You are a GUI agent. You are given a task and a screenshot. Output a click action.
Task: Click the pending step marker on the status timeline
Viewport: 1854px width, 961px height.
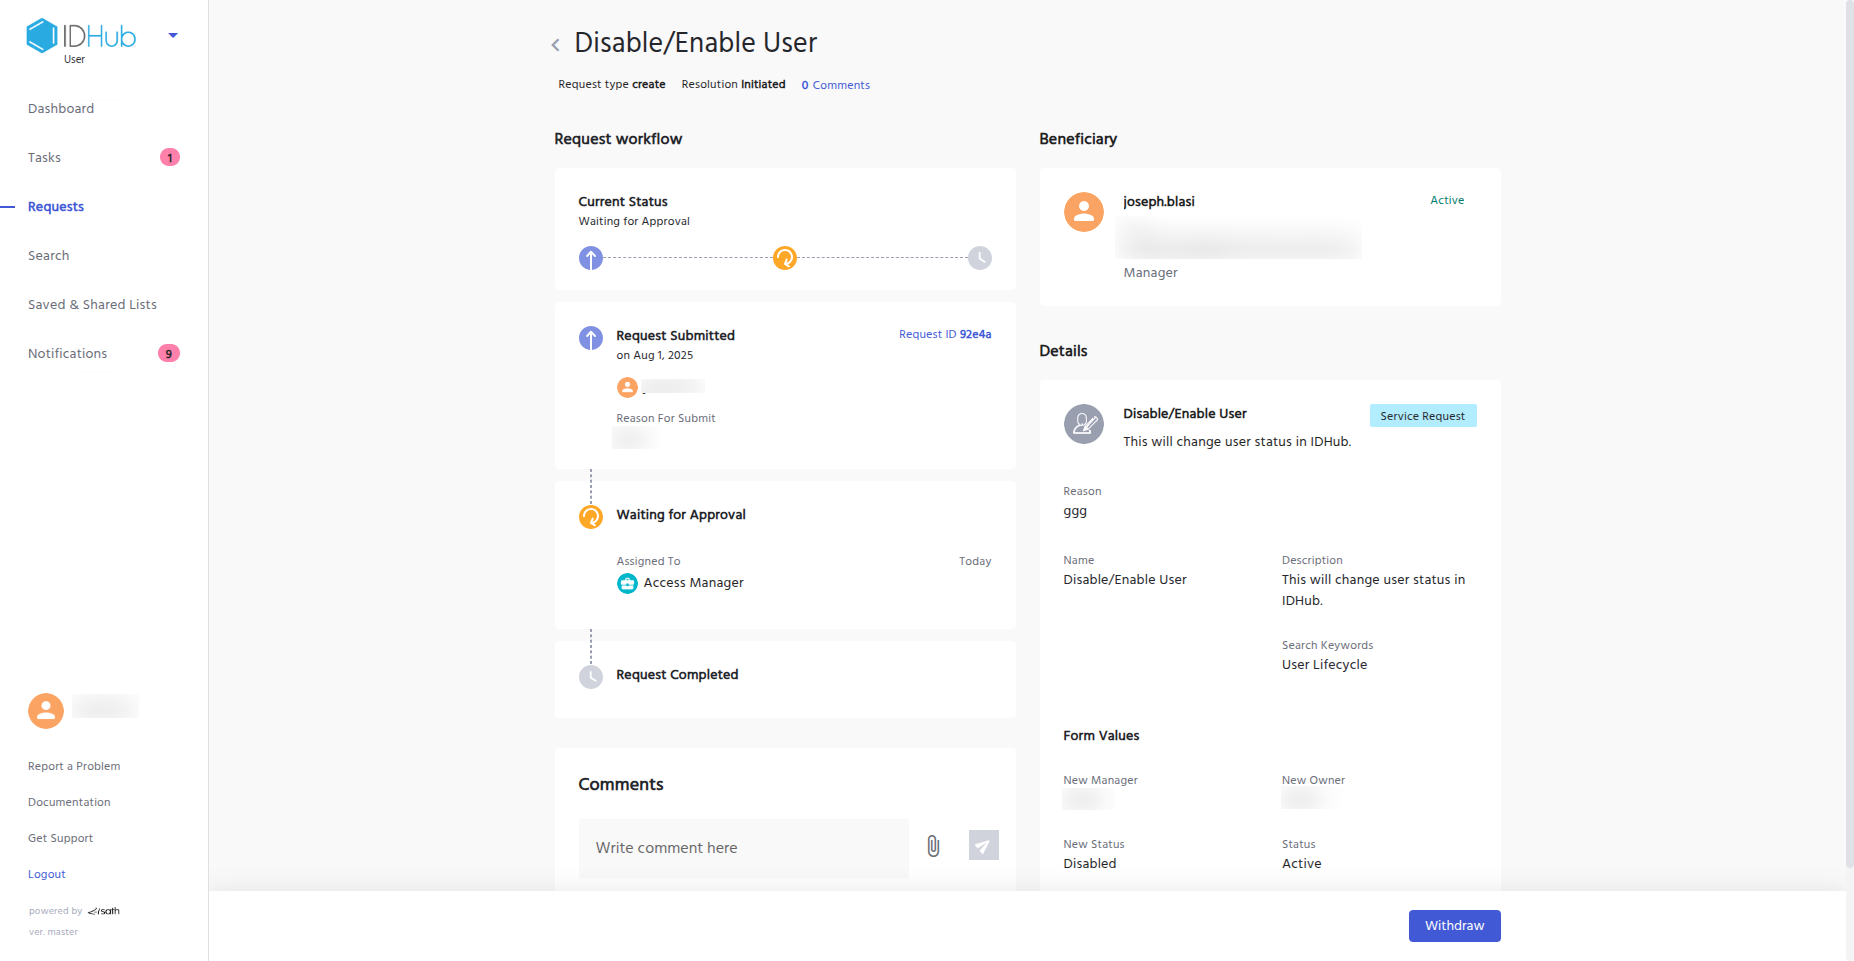pyautogui.click(x=980, y=258)
